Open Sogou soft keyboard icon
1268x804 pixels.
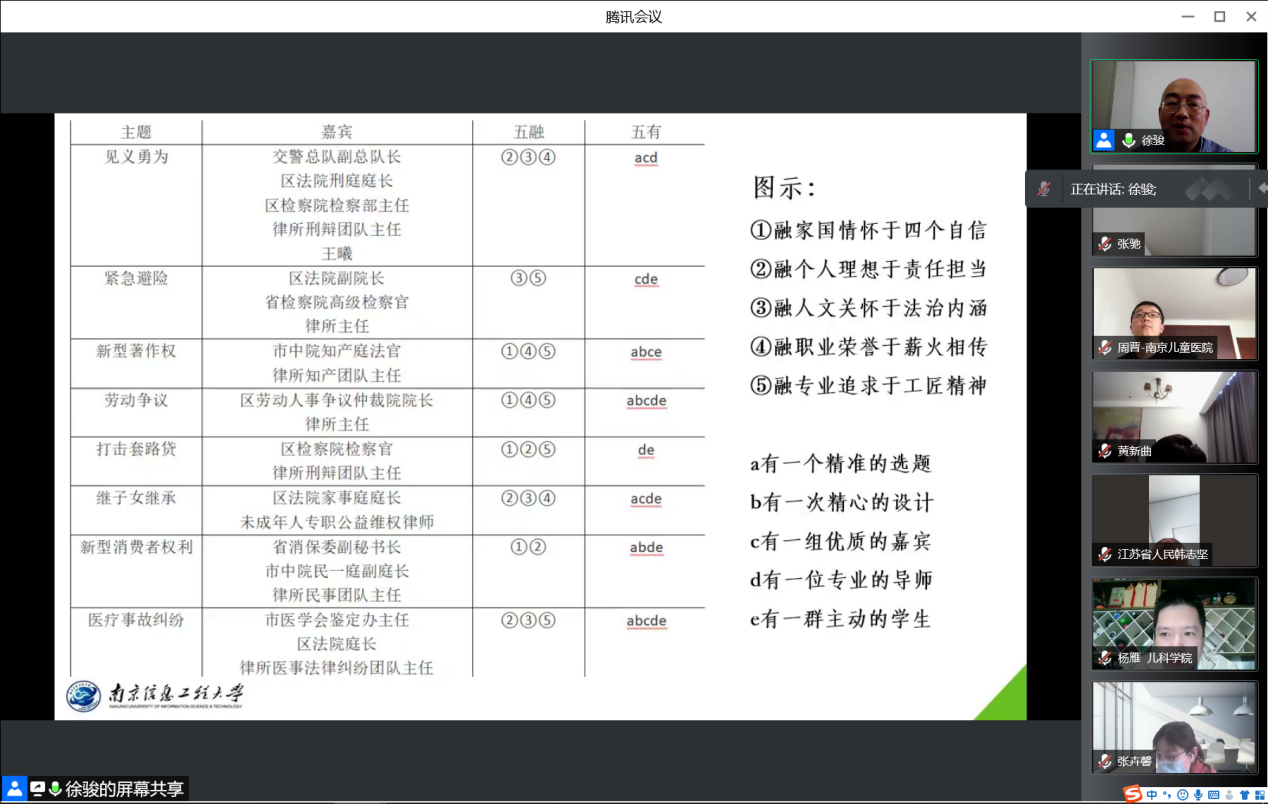[1213, 795]
